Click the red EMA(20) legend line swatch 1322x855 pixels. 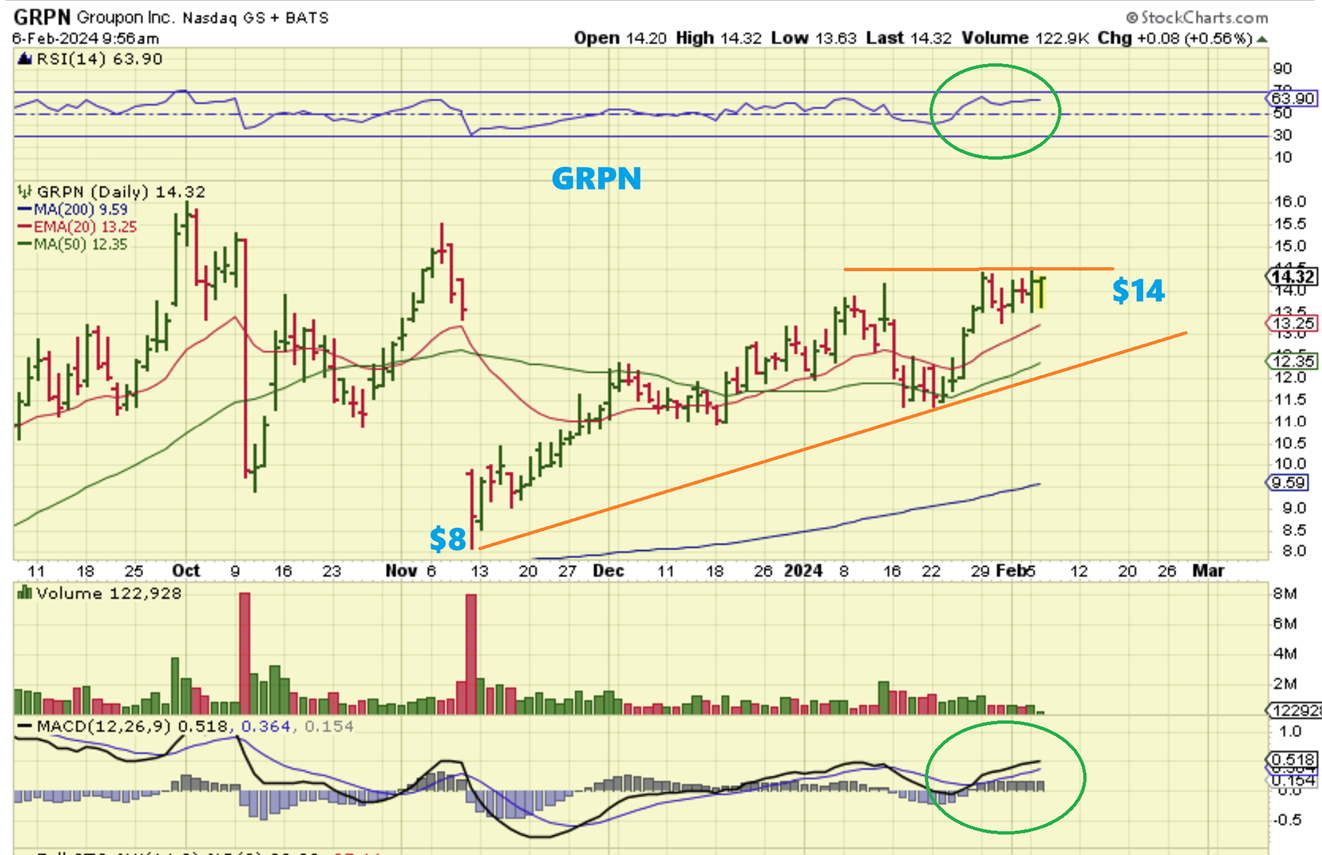pos(25,226)
